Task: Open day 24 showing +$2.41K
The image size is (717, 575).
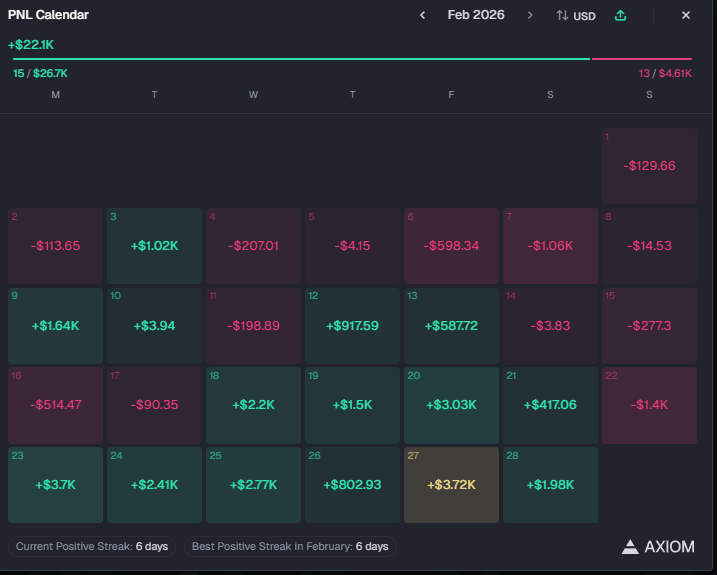Action: click(154, 485)
